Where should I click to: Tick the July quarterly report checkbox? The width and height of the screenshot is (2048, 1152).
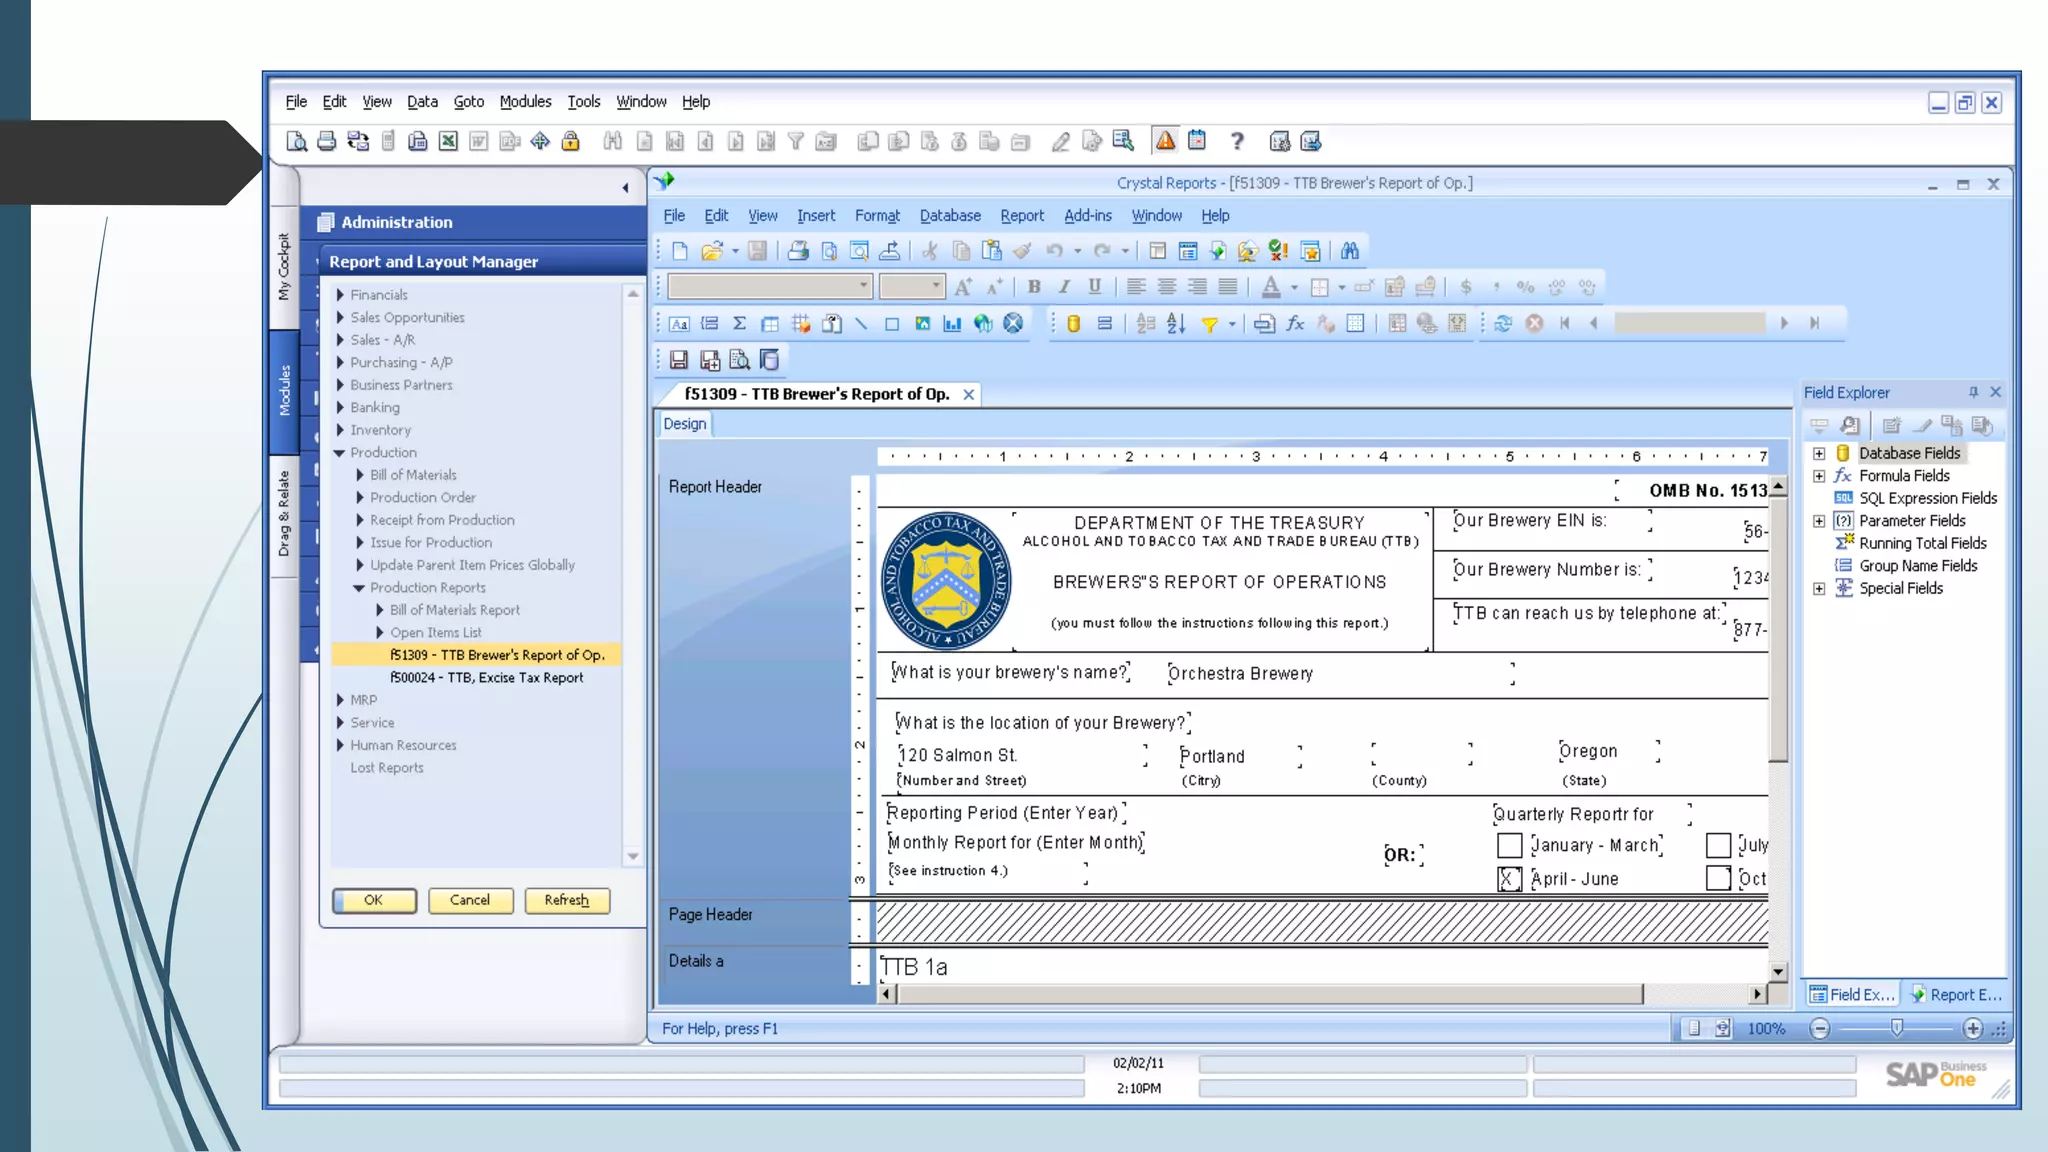(1718, 845)
